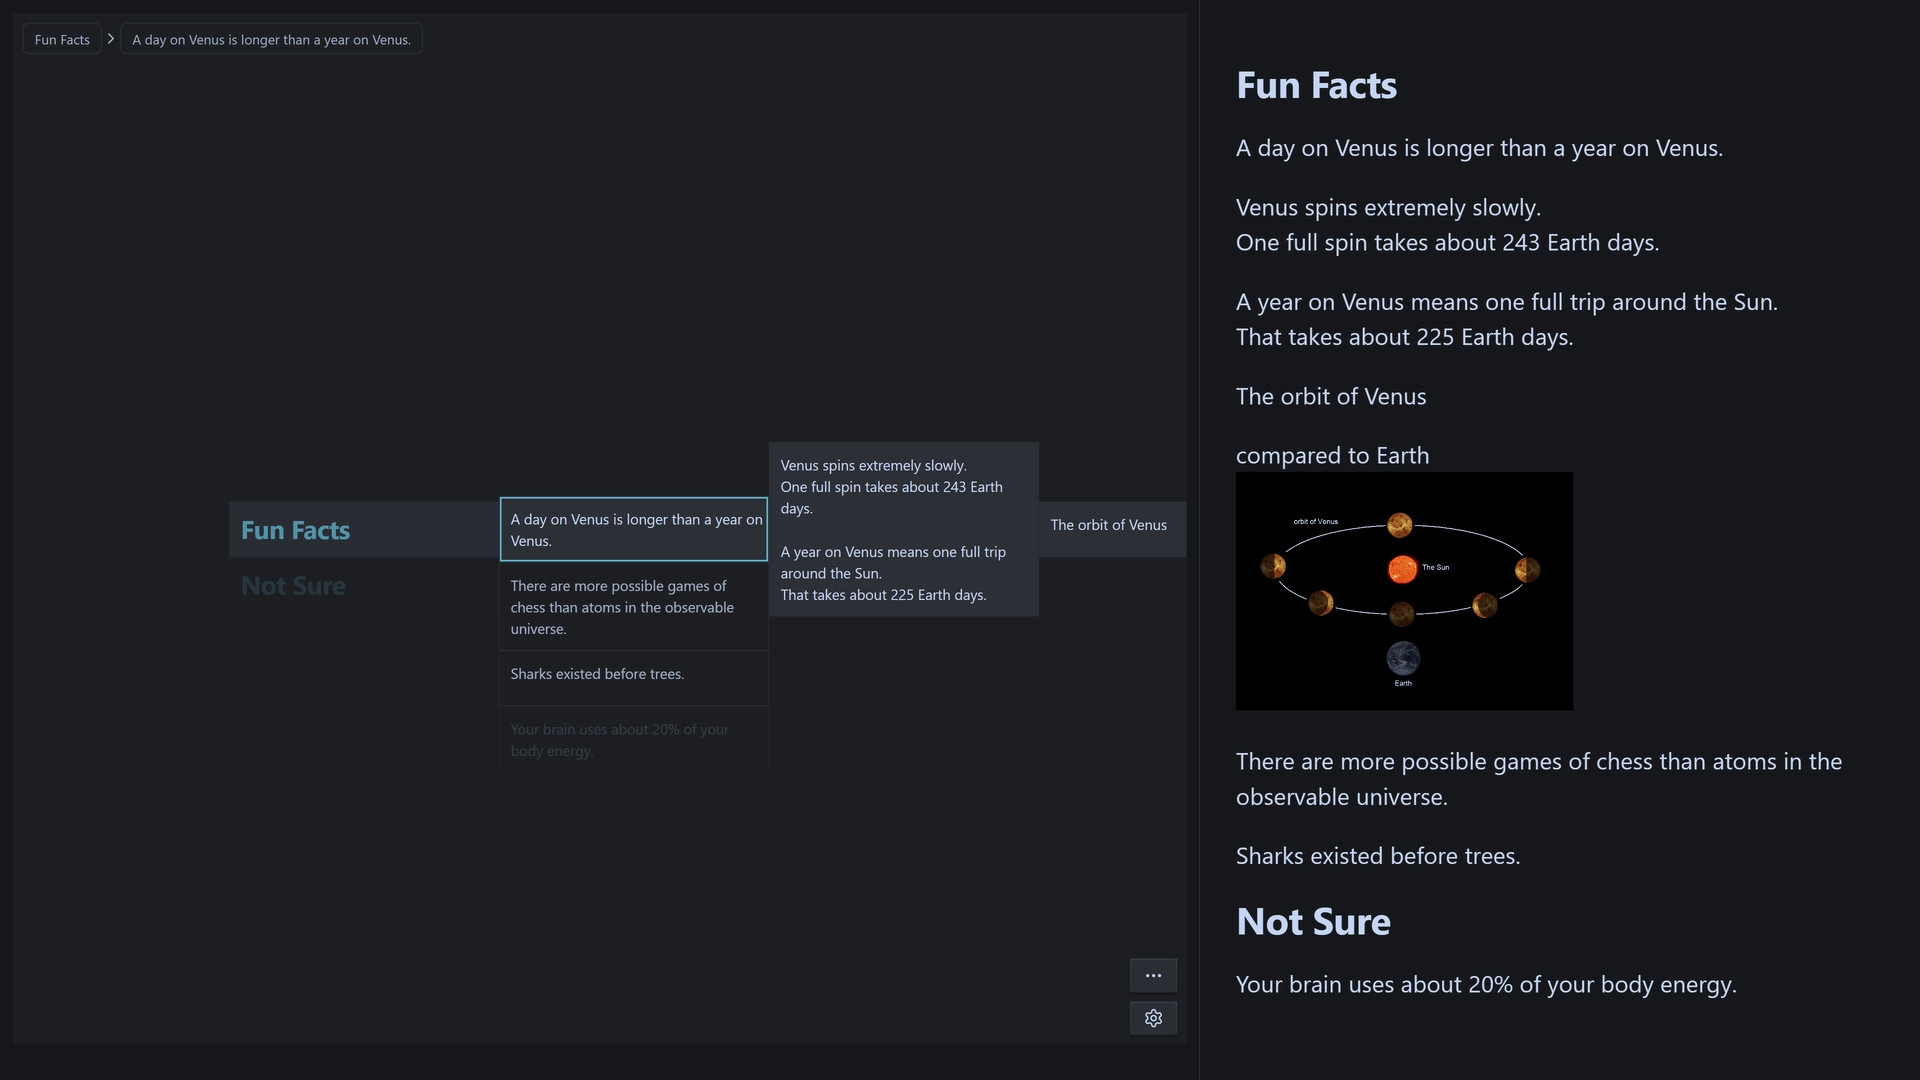
Task: Open the chess games fact card
Action: (633, 607)
